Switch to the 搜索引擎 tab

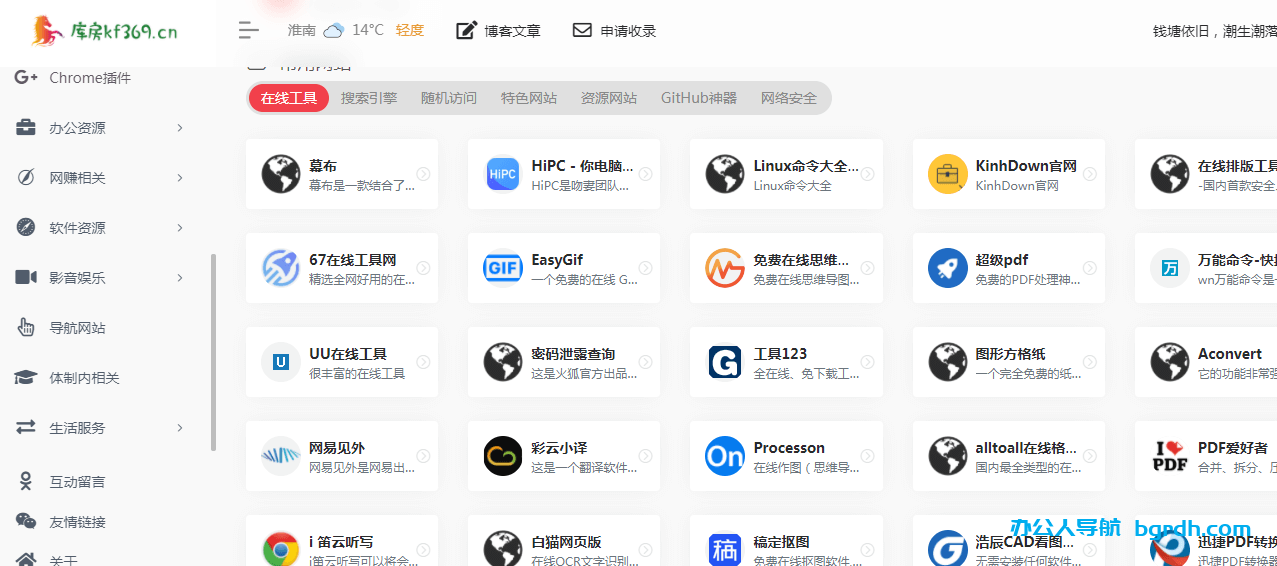(x=369, y=98)
